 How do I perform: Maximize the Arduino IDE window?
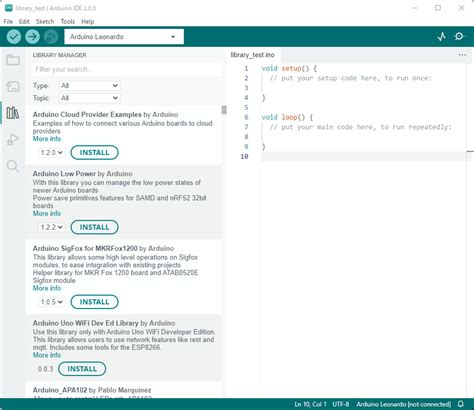click(x=438, y=8)
